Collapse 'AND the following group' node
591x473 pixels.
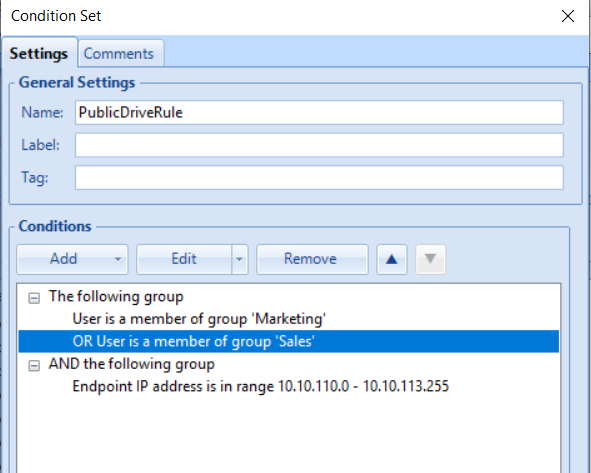[x=34, y=366]
